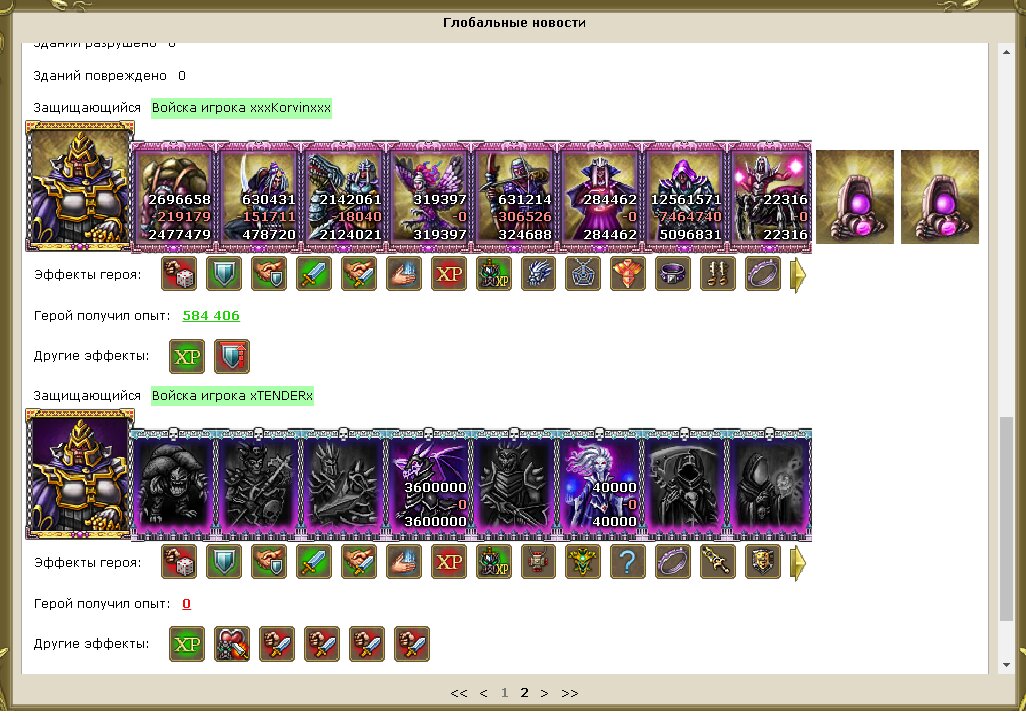Click the xxxKorvinxxx hero portrait
Image resolution: width=1026 pixels, height=716 pixels.
80,187
